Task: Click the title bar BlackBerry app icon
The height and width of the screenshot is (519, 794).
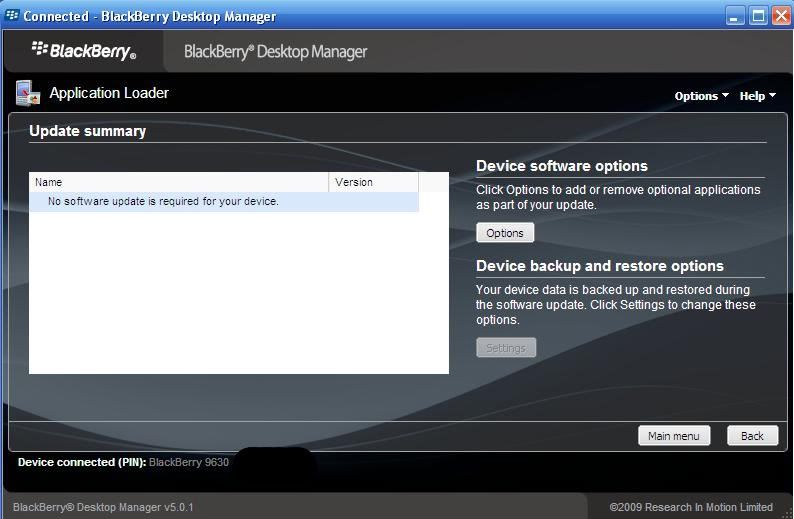Action: tap(12, 16)
